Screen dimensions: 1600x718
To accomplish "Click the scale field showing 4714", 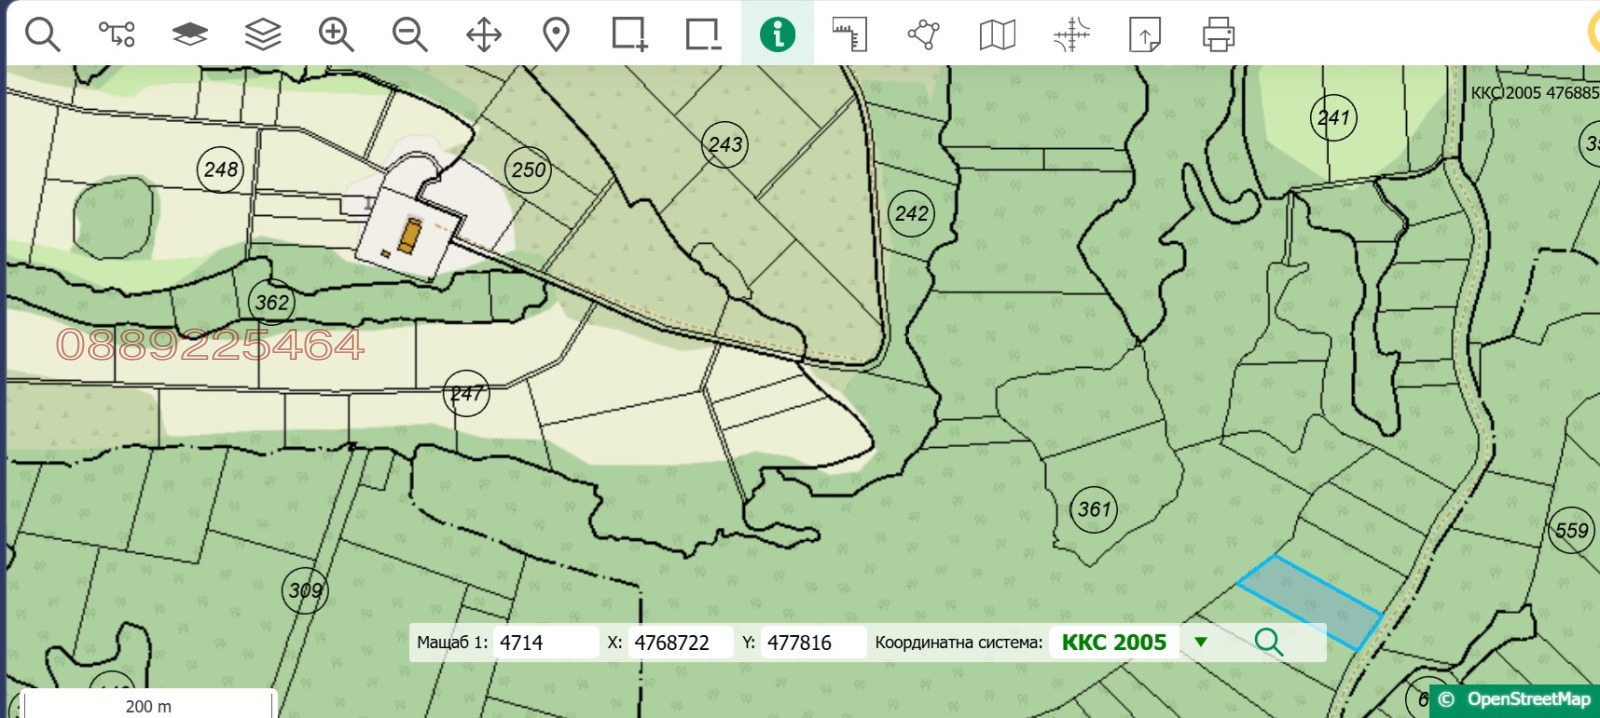I will [545, 642].
